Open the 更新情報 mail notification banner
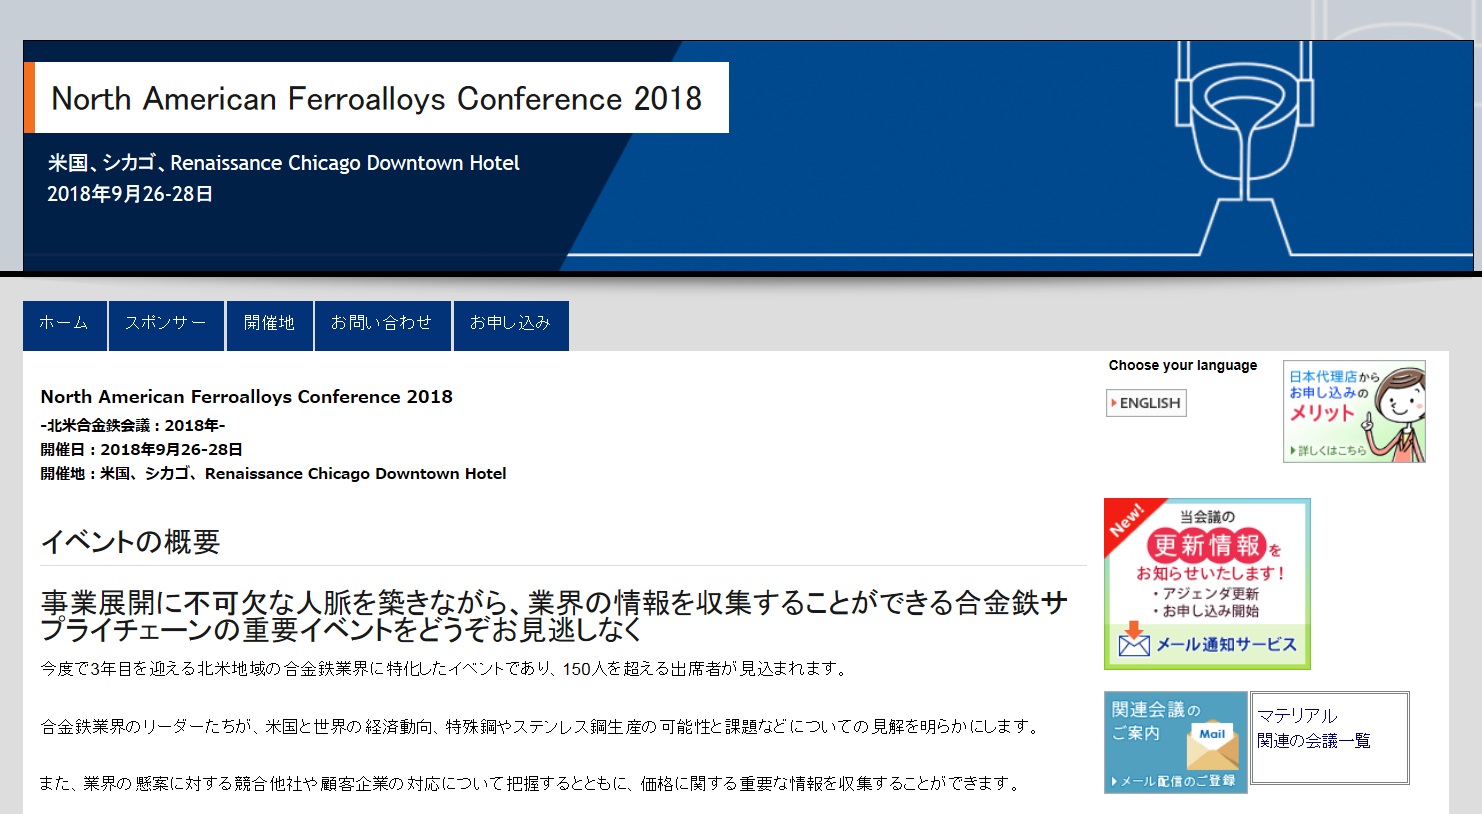Screen dimensions: 1482x814 click(x=1207, y=584)
